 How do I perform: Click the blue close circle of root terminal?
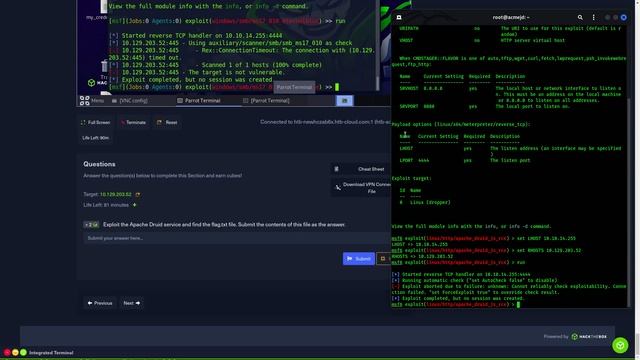point(623,17)
